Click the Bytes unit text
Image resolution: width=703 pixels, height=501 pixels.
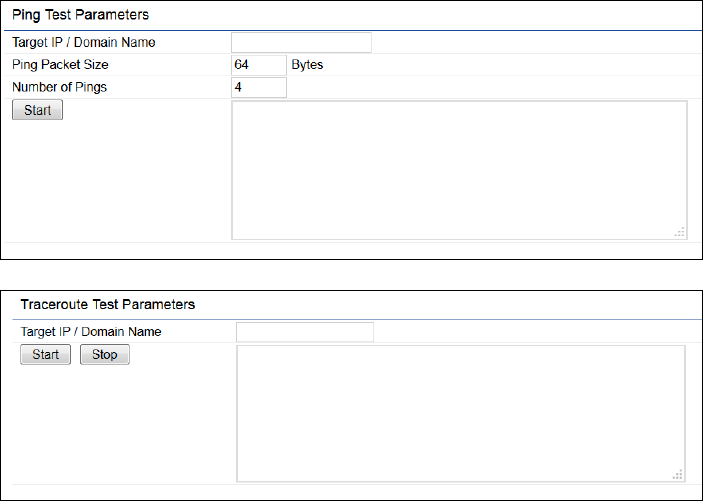coord(307,65)
